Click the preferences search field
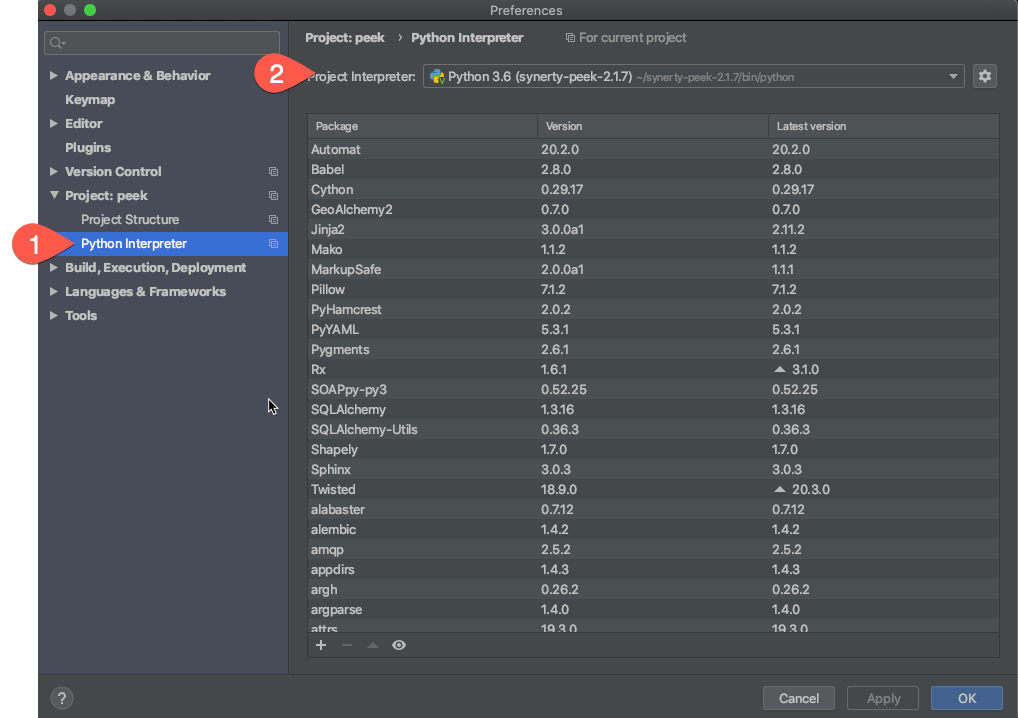1018x718 pixels. (x=162, y=43)
